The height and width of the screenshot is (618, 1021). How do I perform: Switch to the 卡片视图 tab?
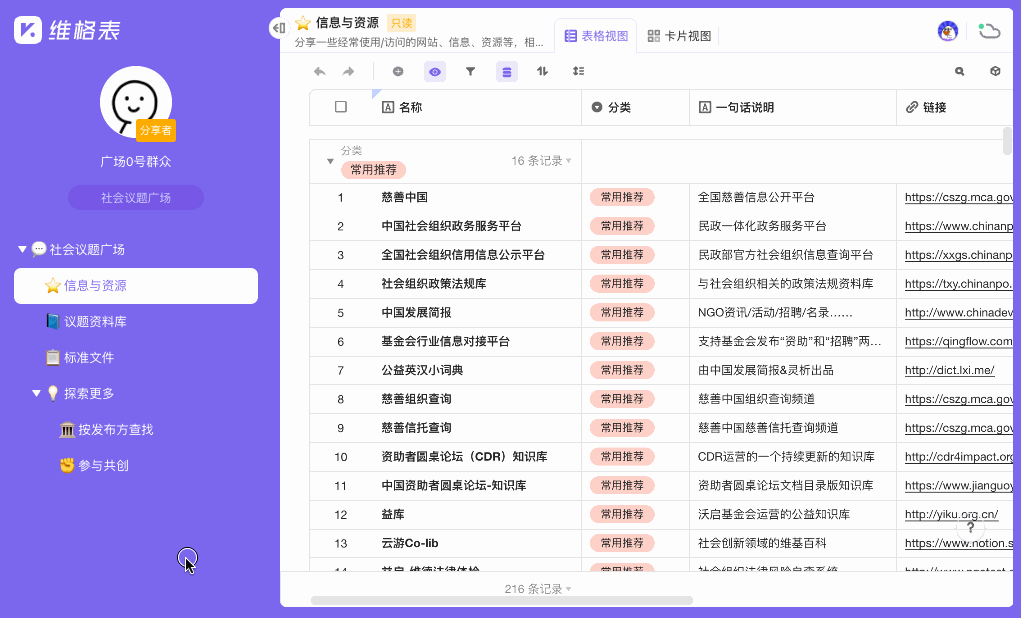679,36
